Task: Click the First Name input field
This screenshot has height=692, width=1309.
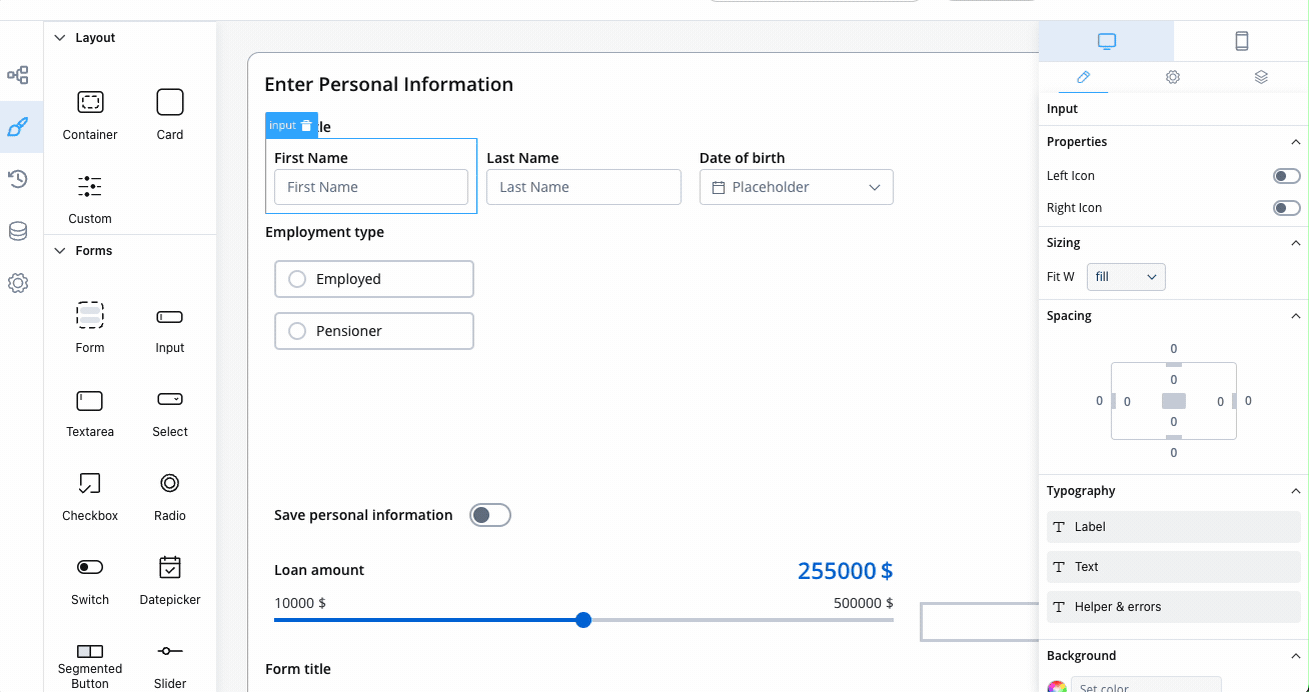Action: 371,187
